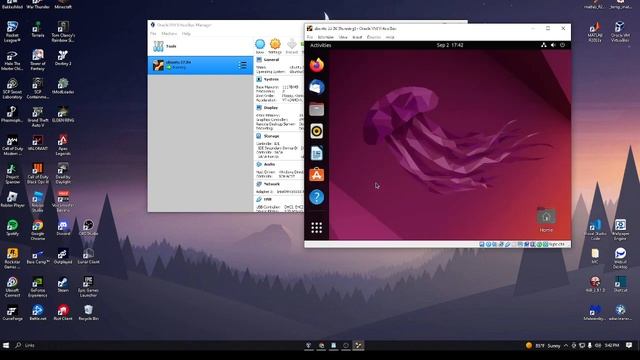Viewport: 640px width, 360px height.
Task: Select the Wallpaper Engine desktop icon
Action: point(620,230)
